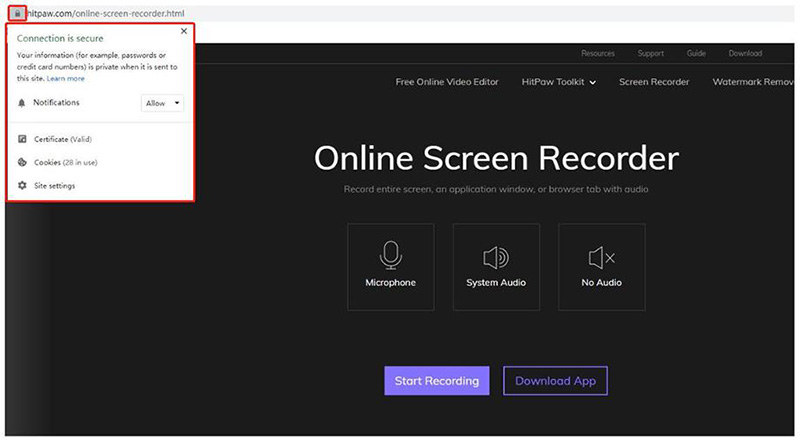Click the Download App button
800x440 pixels.
[x=555, y=381]
